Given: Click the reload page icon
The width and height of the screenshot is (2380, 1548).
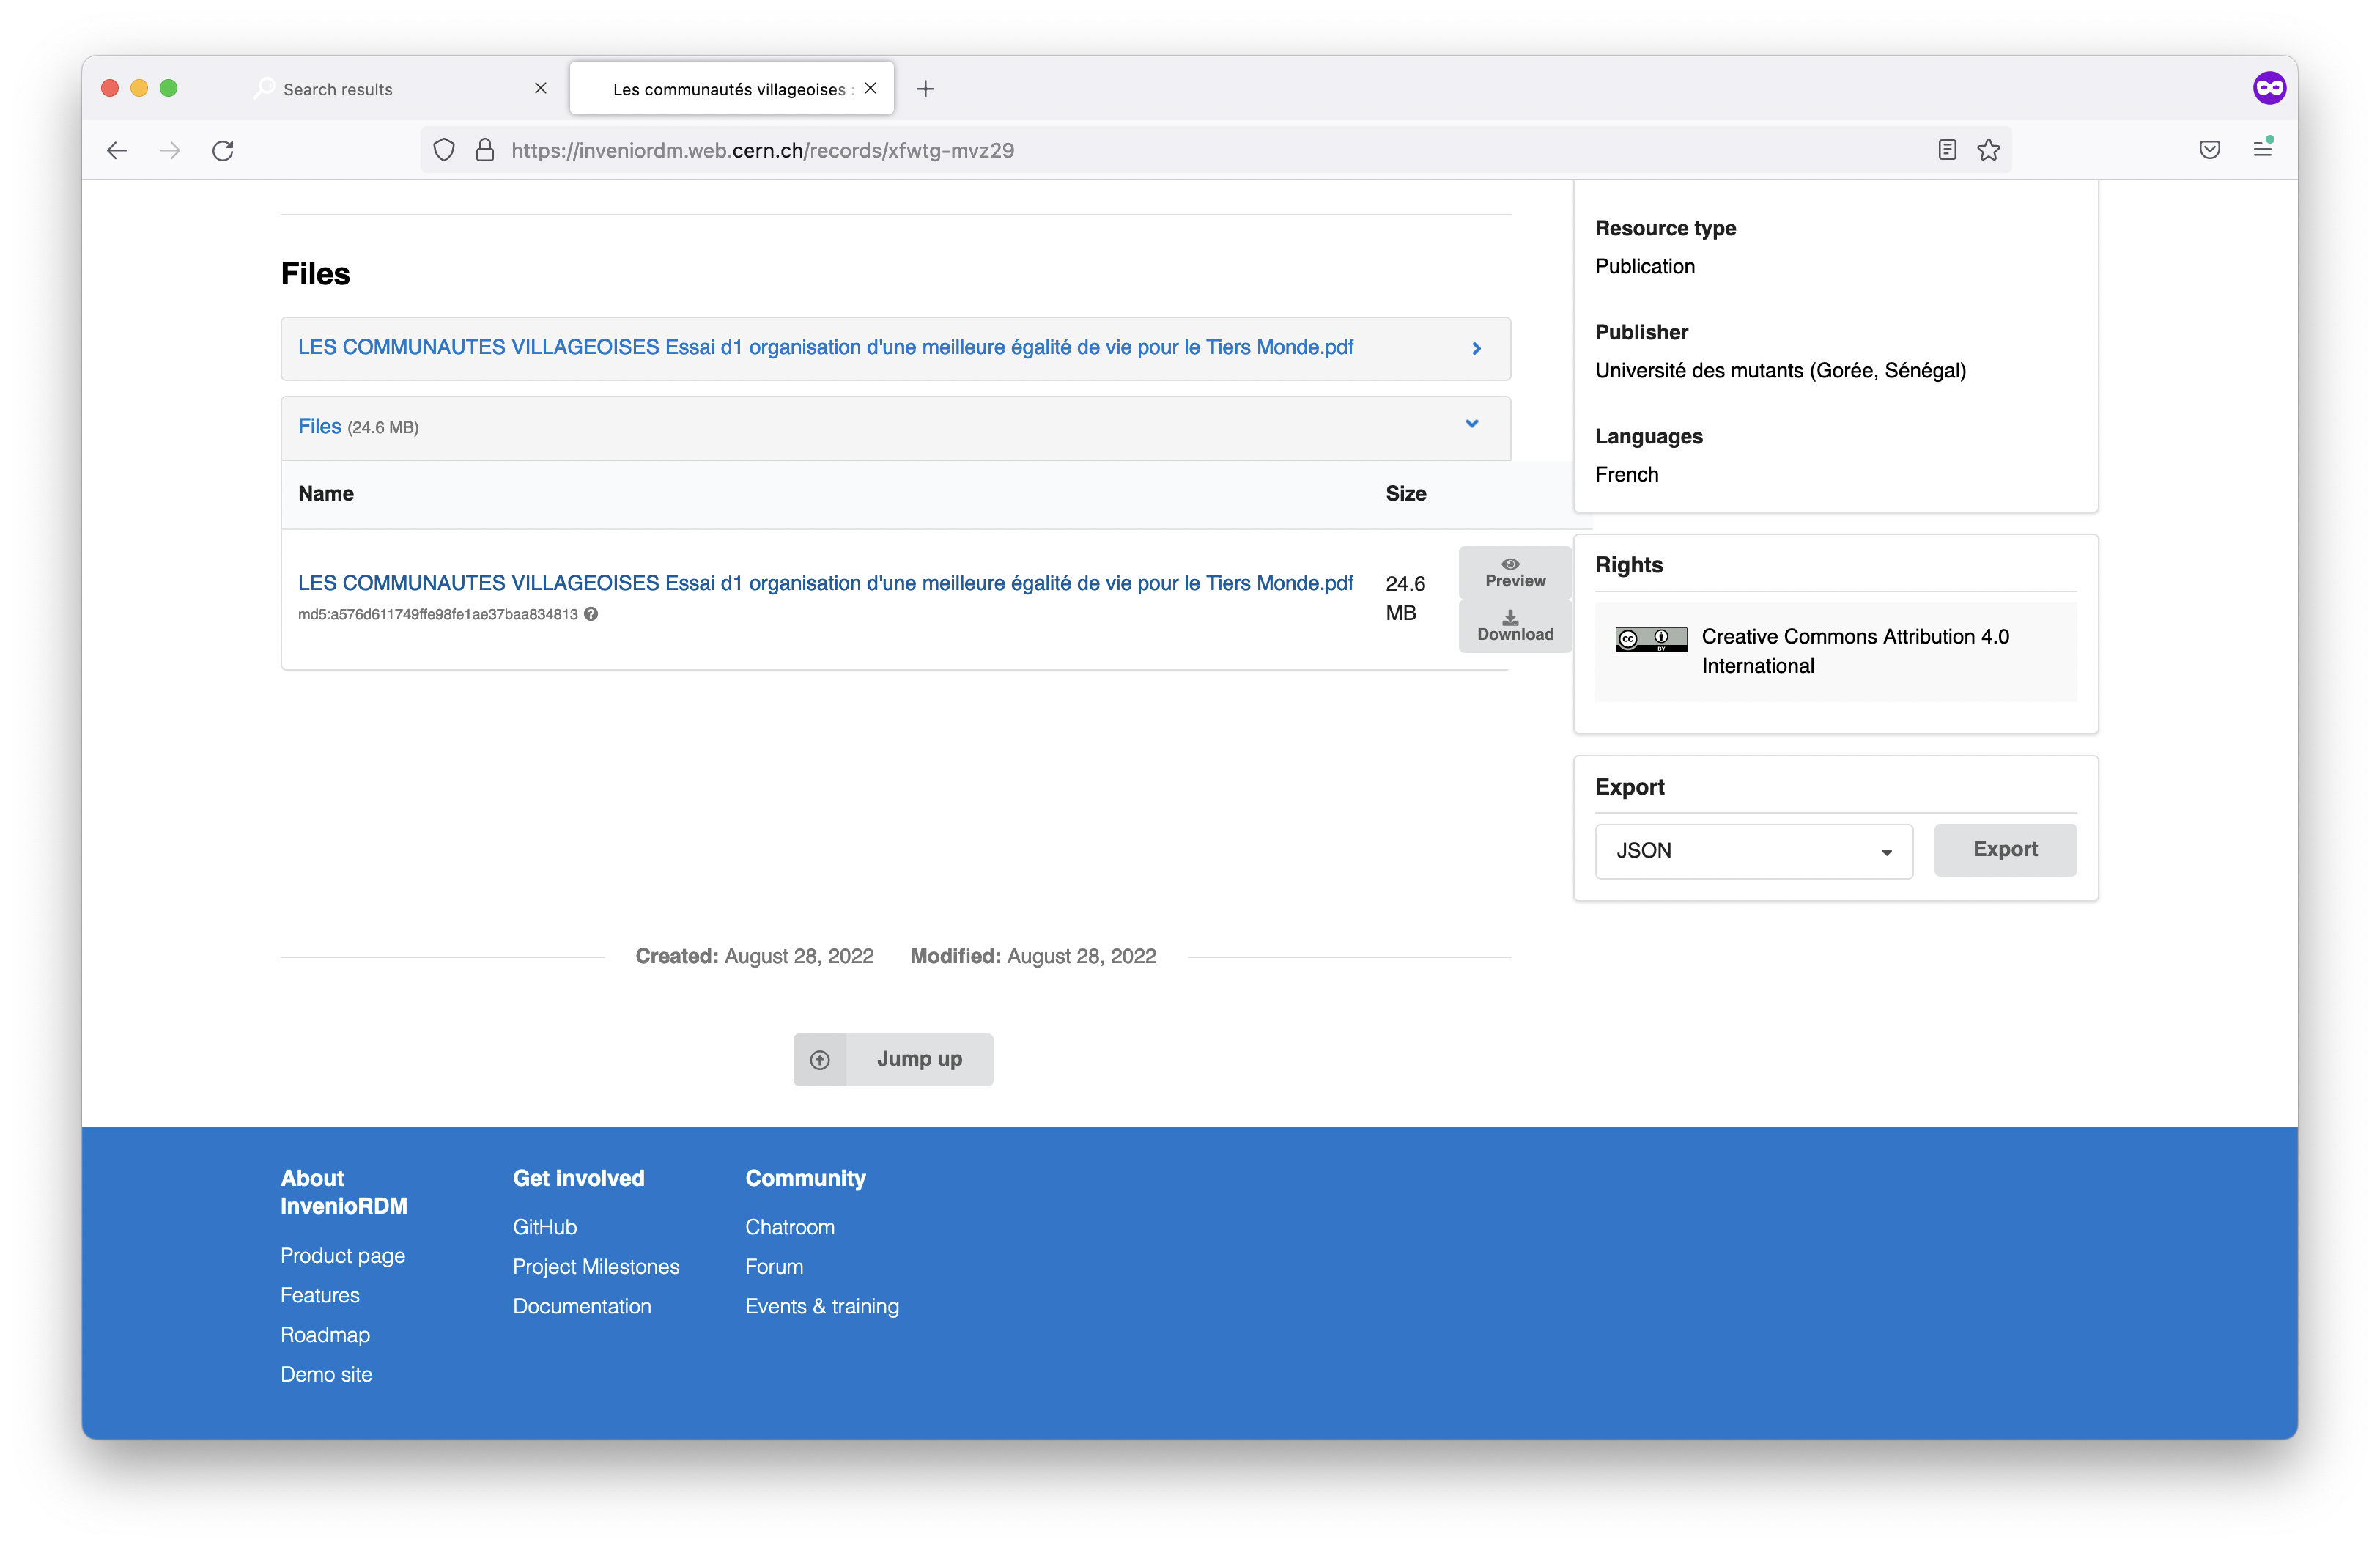Looking at the screenshot, I should tap(223, 150).
